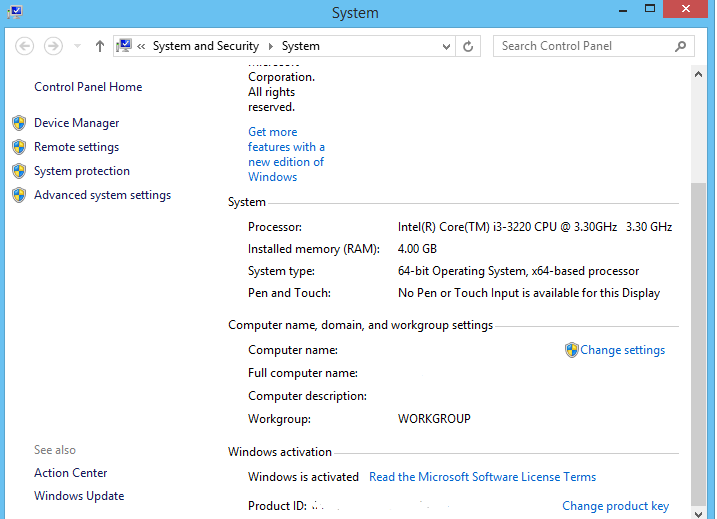The image size is (717, 519).
Task: Open Action Center under See also
Action: pos(70,473)
